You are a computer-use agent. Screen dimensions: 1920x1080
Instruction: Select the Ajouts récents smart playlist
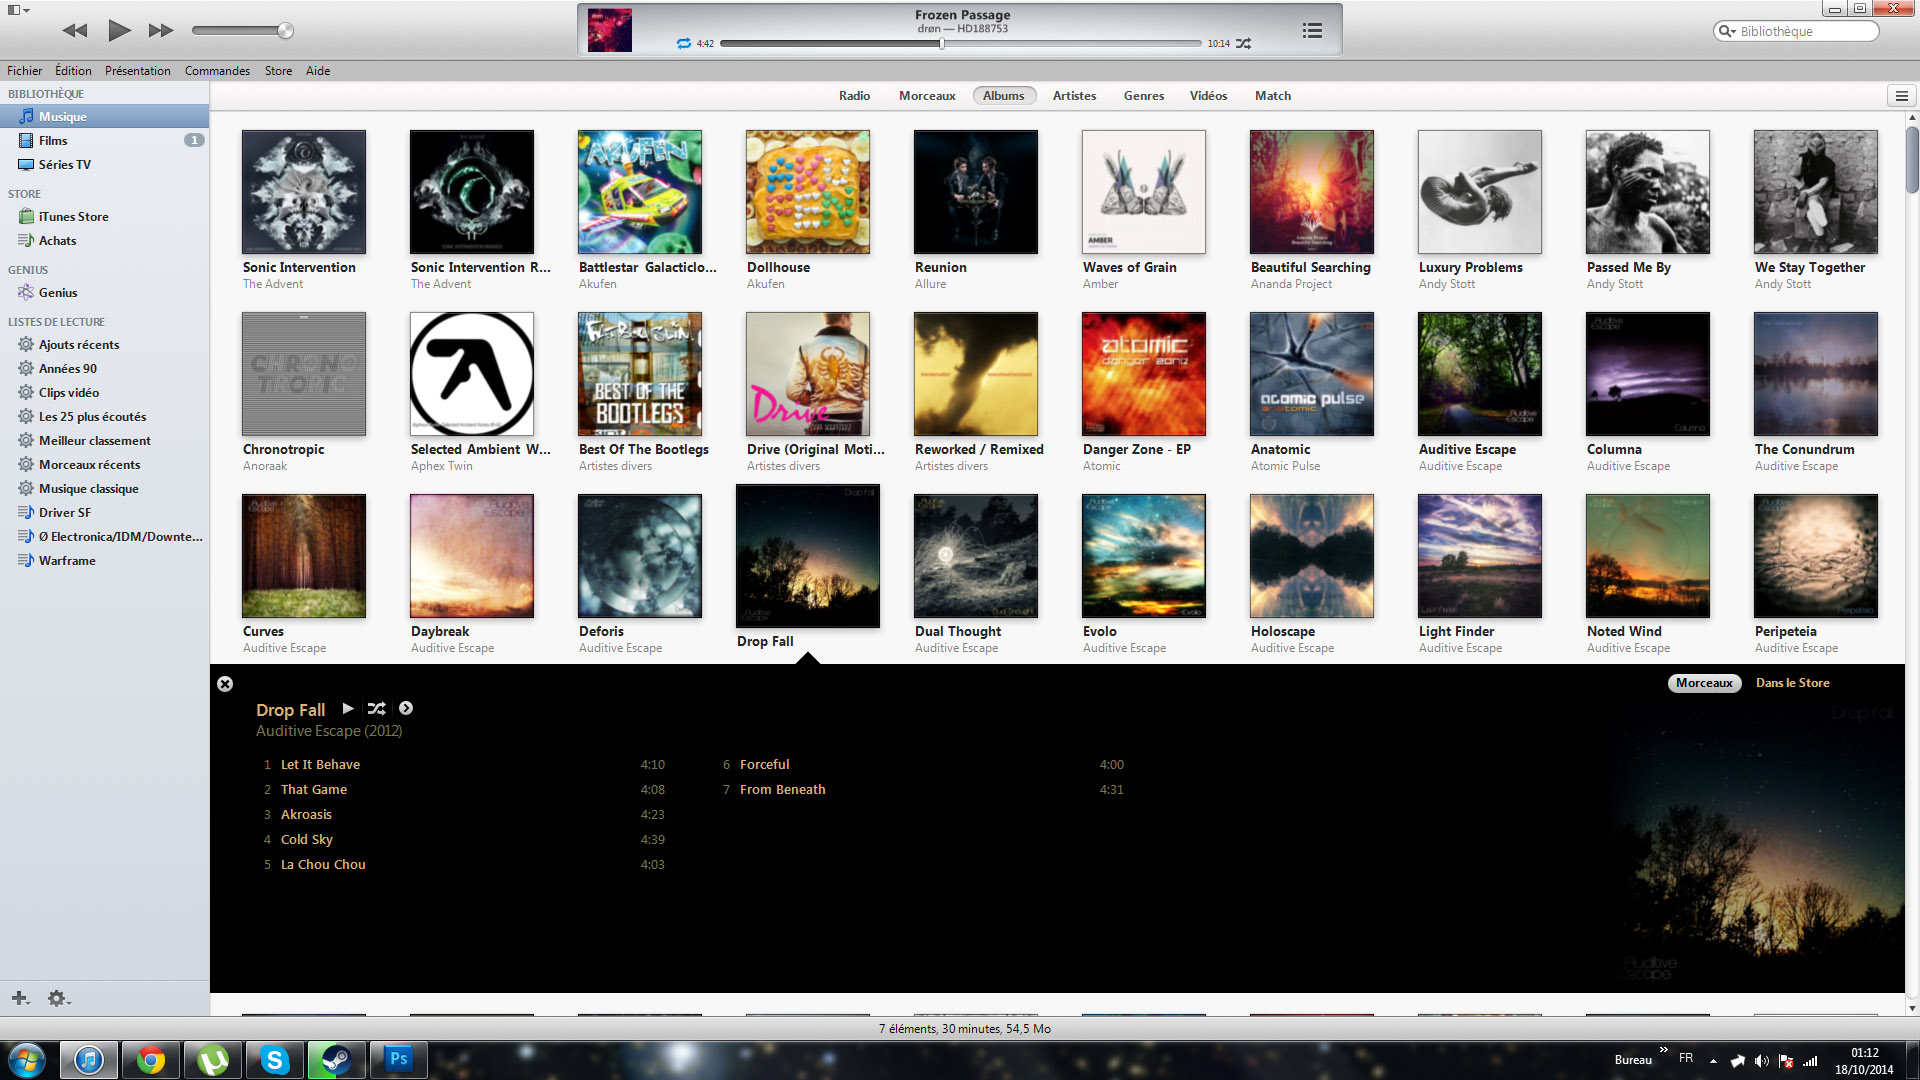(x=104, y=345)
